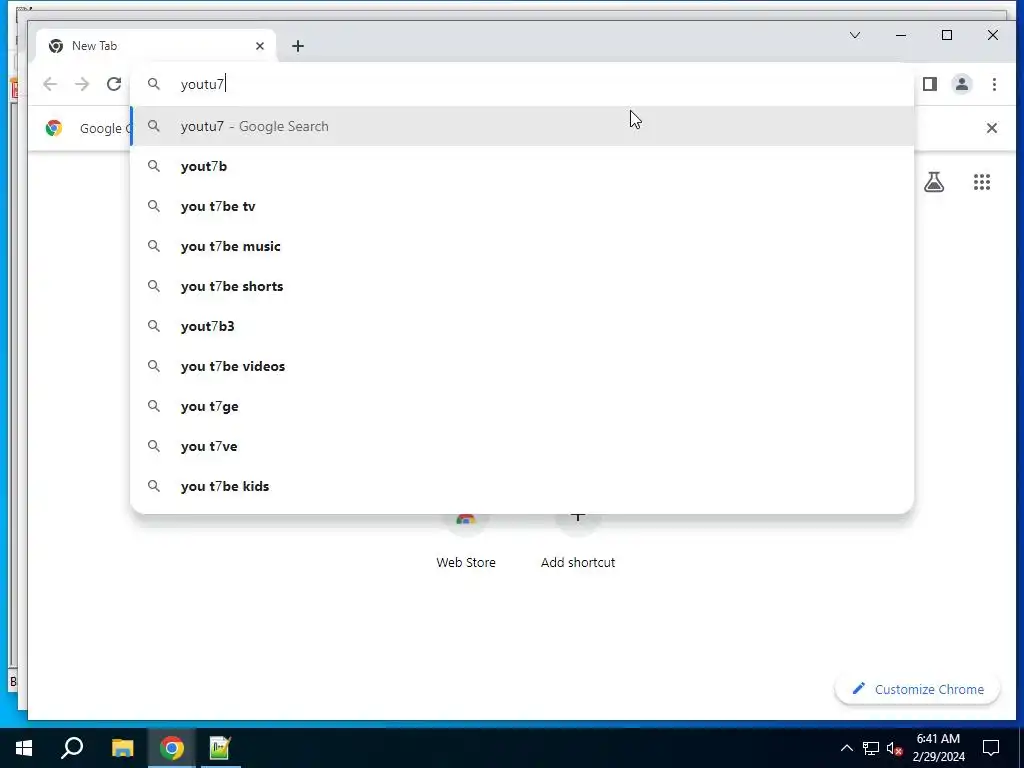
Task: Select the 'you t7be music' suggestion
Action: pyautogui.click(x=522, y=246)
